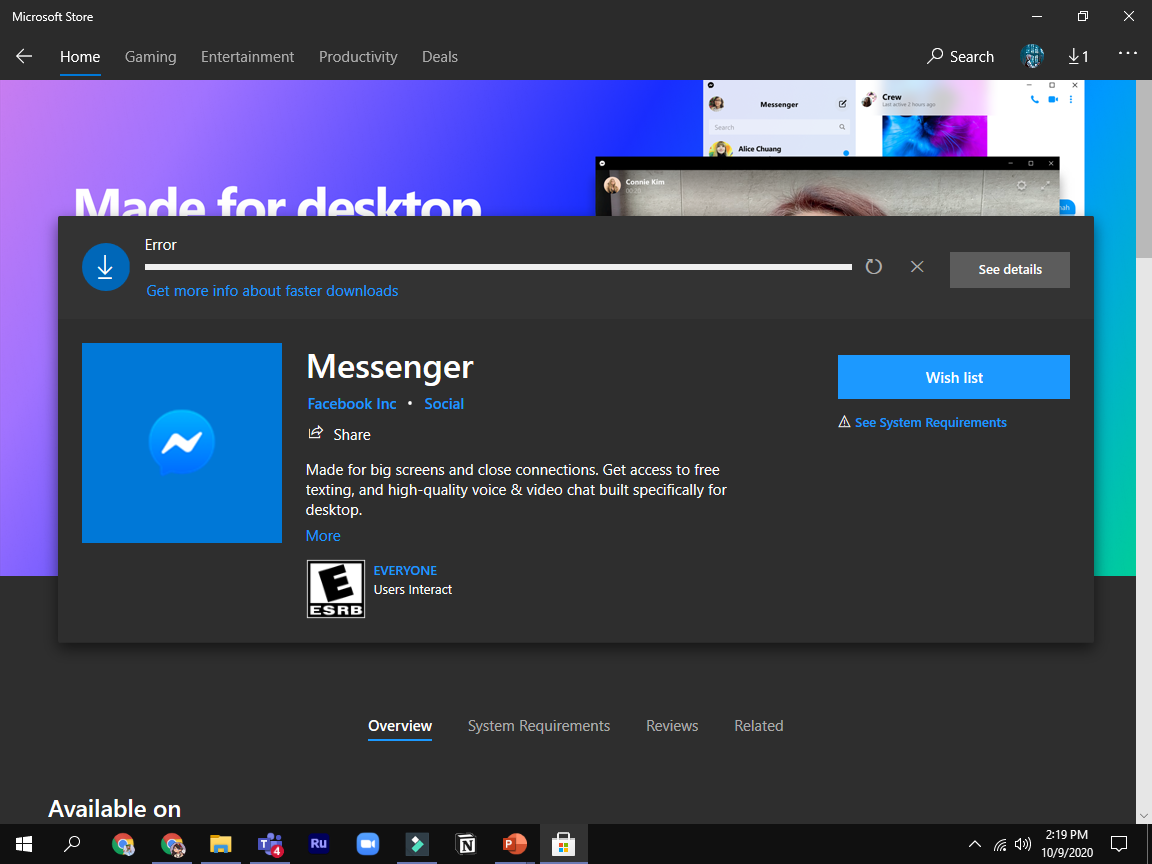Viewport: 1152px width, 864px height.
Task: Cancel the Messenger download
Action: [917, 267]
